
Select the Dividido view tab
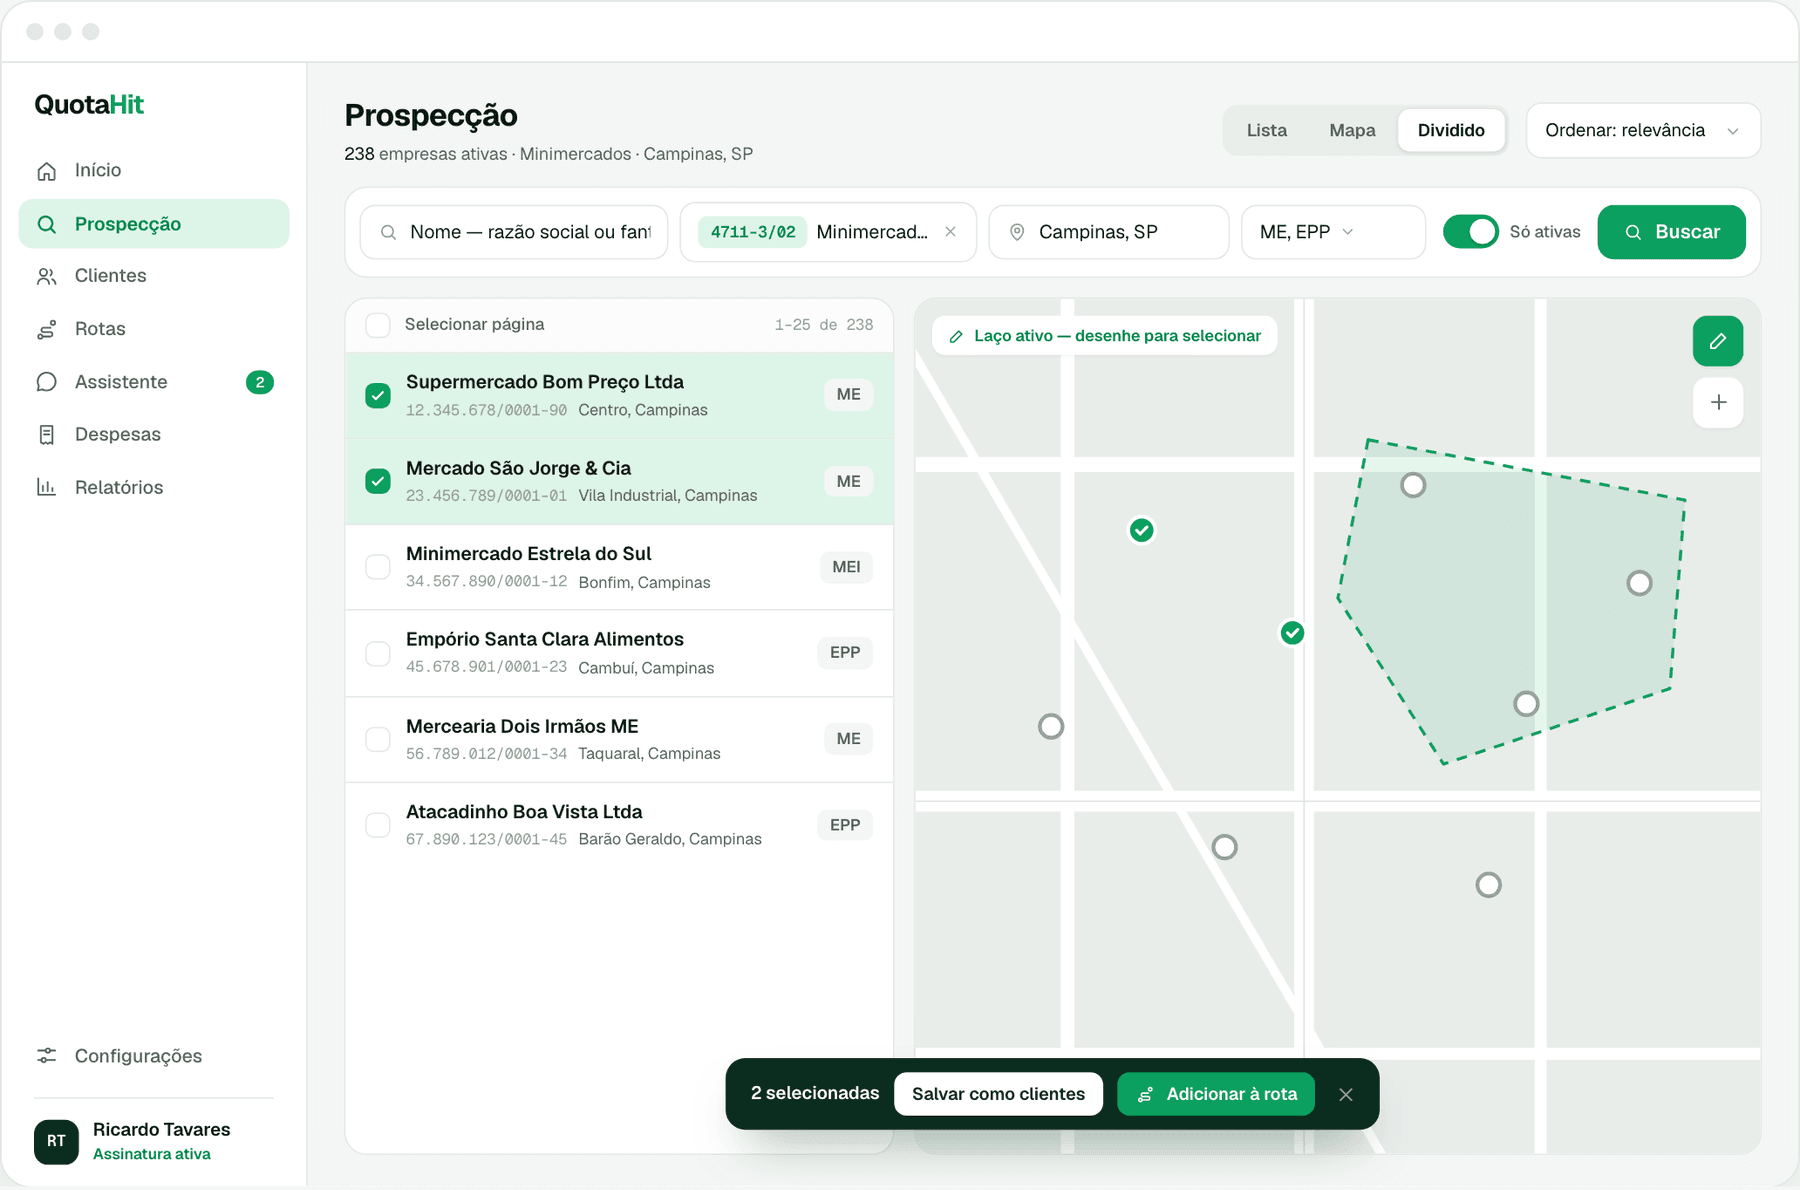tap(1451, 130)
